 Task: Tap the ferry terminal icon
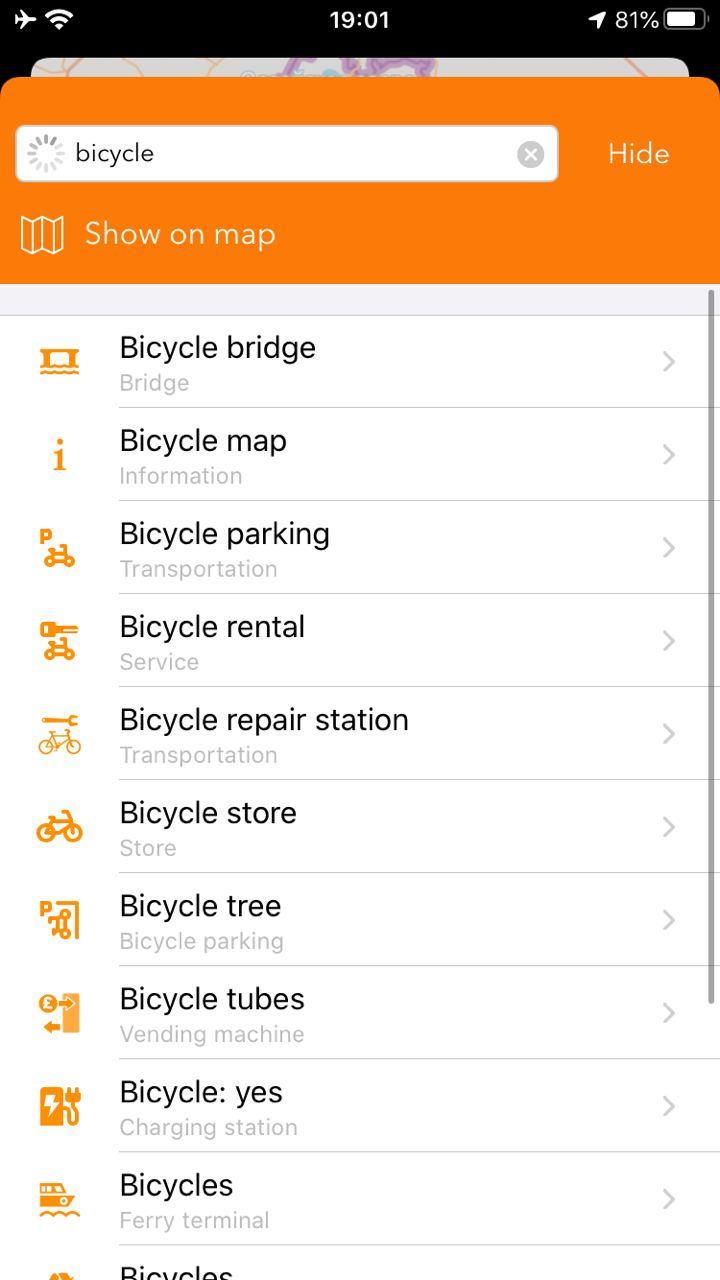[x=60, y=1199]
